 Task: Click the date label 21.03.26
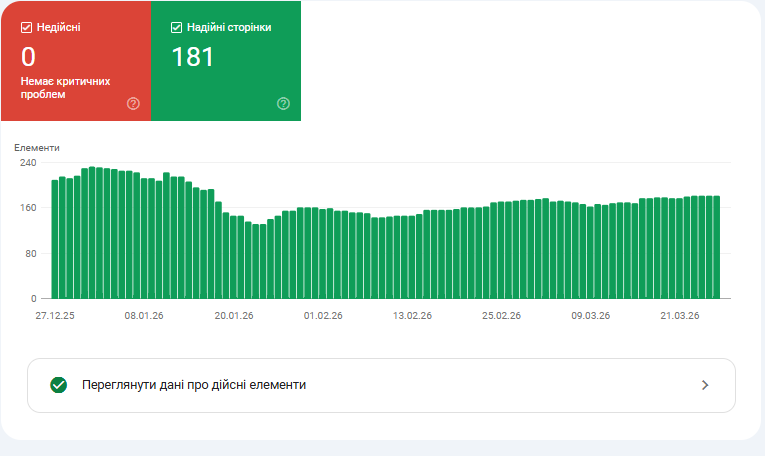coord(680,316)
